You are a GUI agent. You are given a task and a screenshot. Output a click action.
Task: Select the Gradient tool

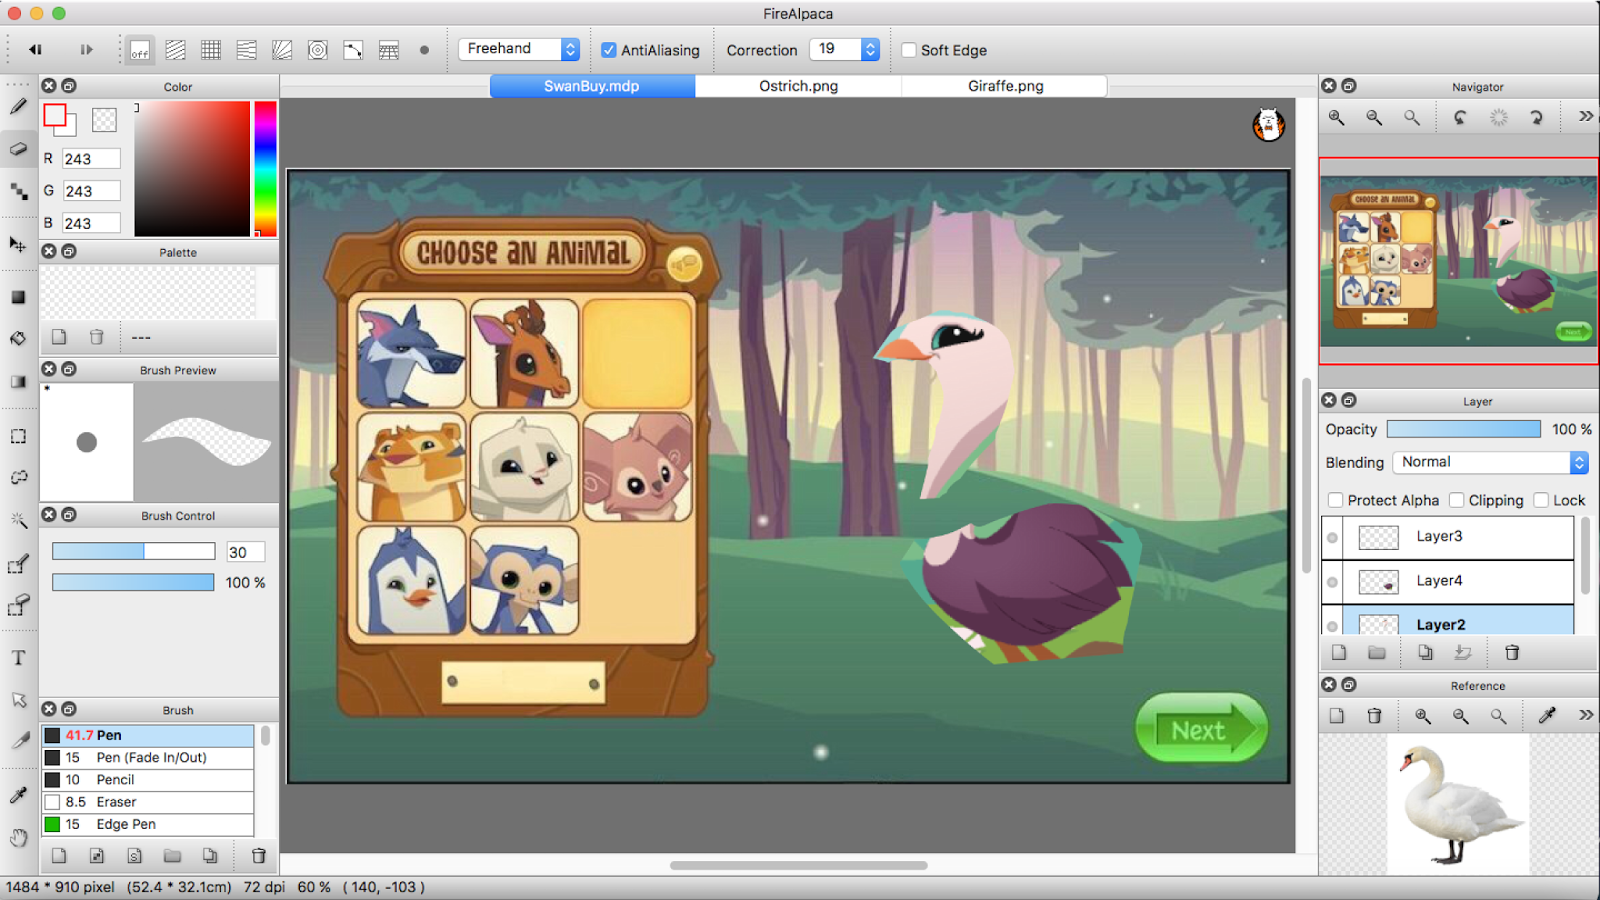click(18, 381)
